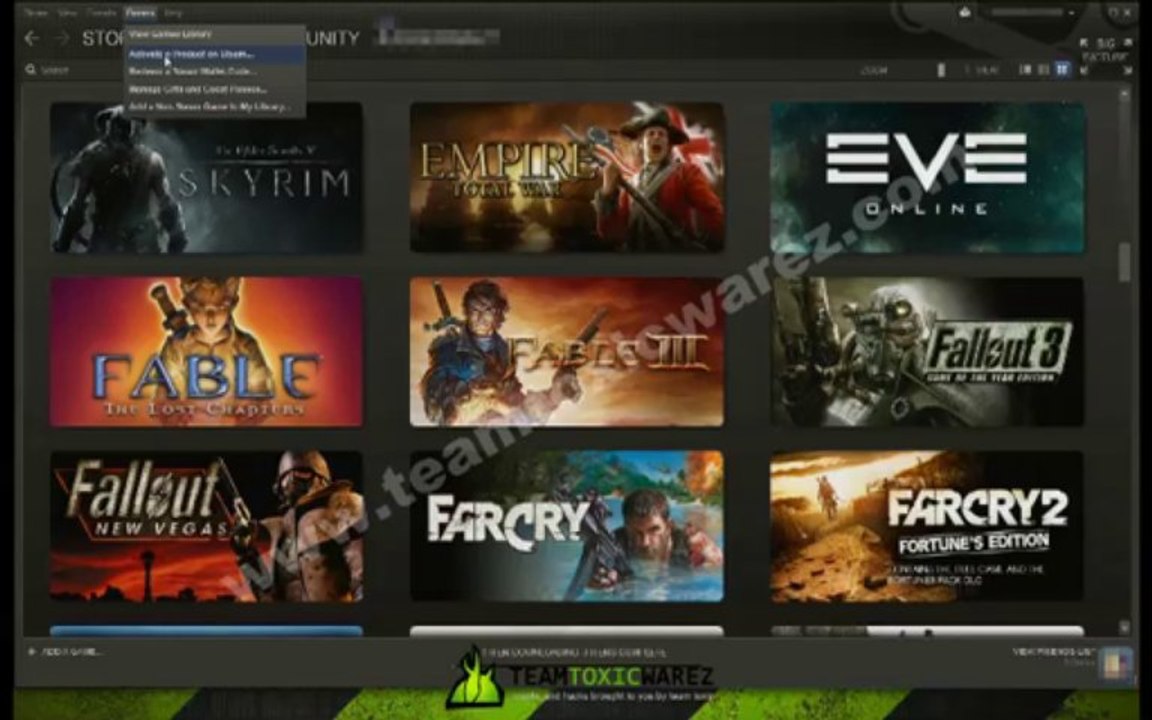Go back with the left arrow

32,38
